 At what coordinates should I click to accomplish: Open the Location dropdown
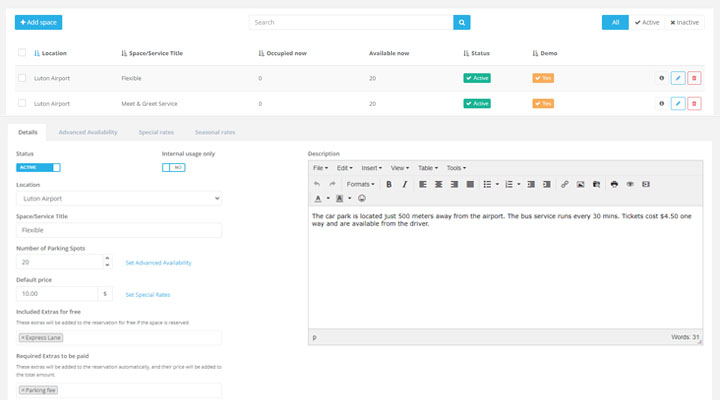point(119,199)
